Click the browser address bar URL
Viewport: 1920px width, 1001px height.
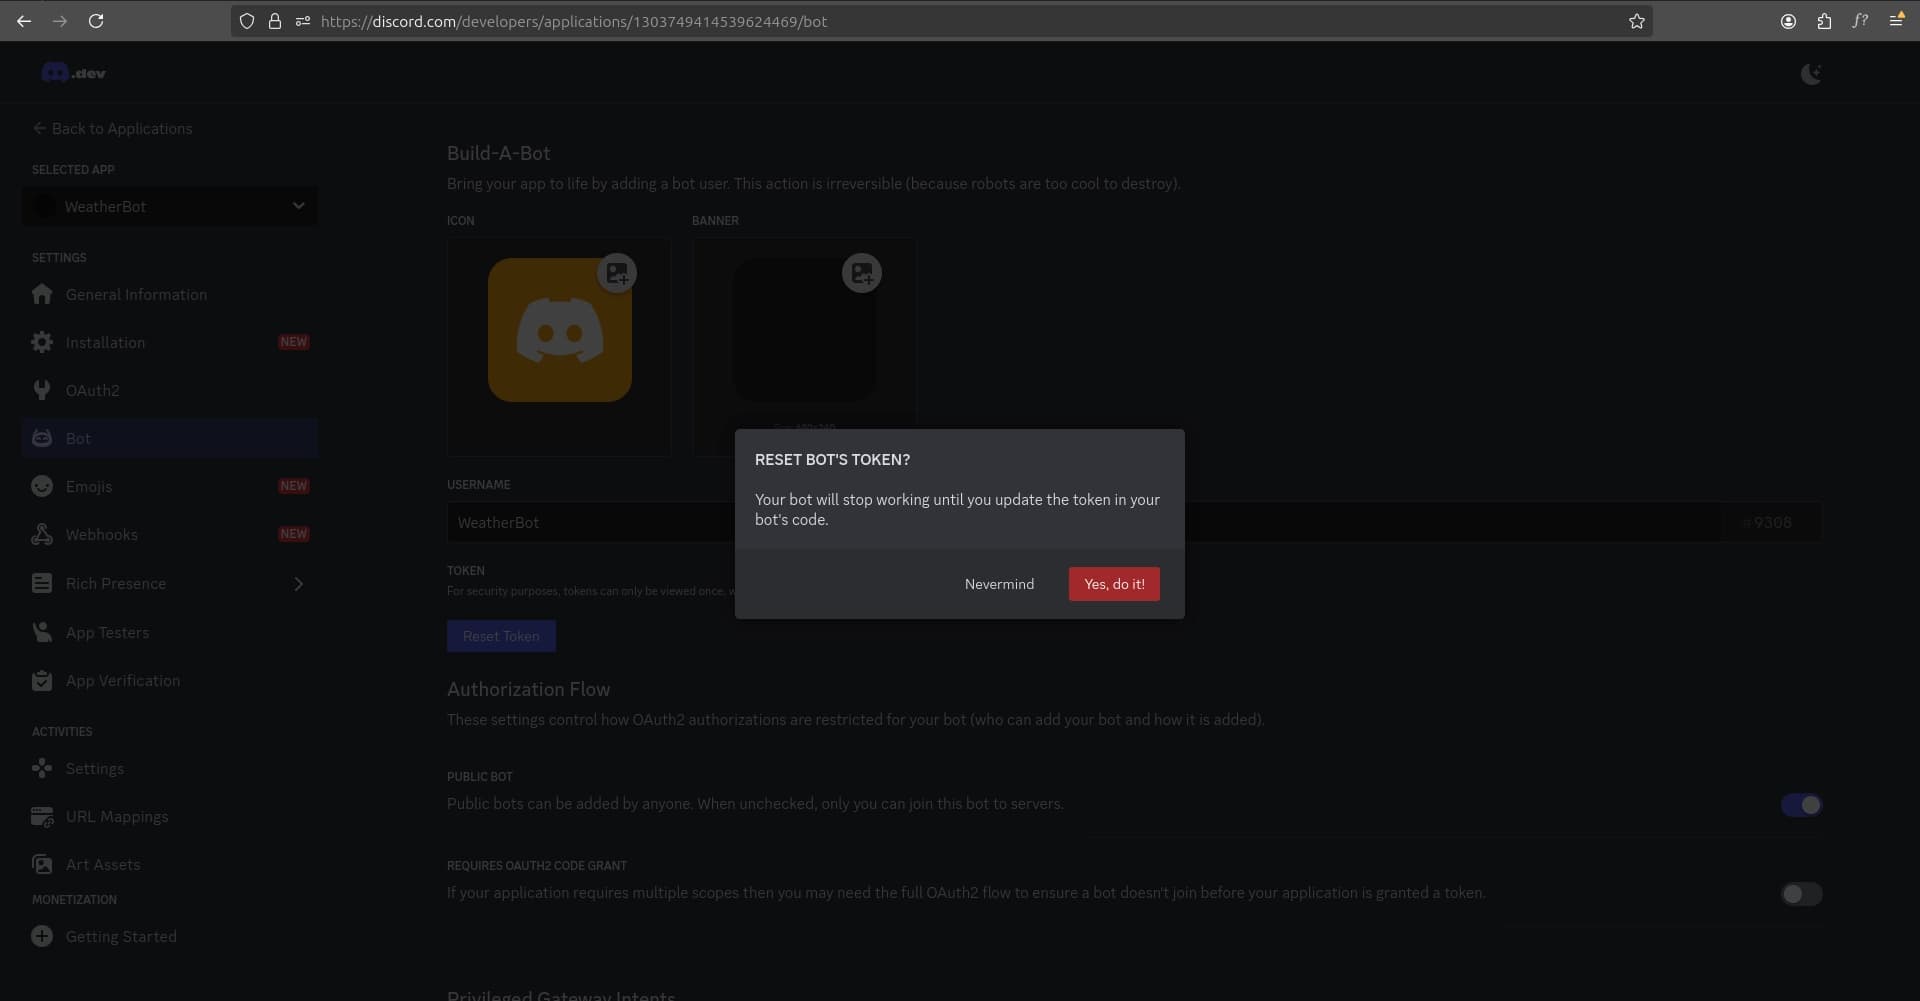click(x=574, y=21)
